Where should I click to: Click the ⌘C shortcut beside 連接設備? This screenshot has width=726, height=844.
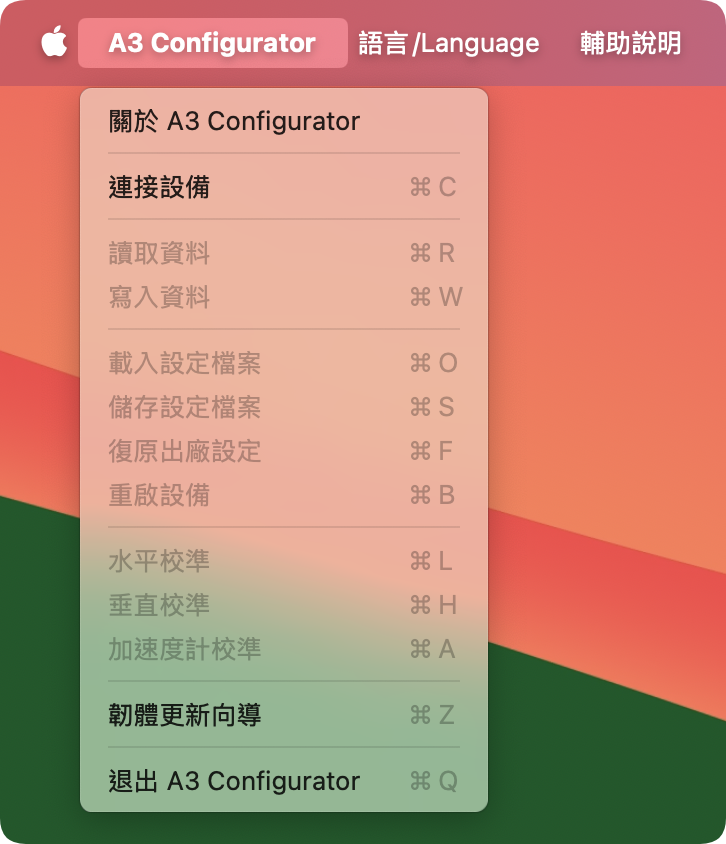[433, 187]
